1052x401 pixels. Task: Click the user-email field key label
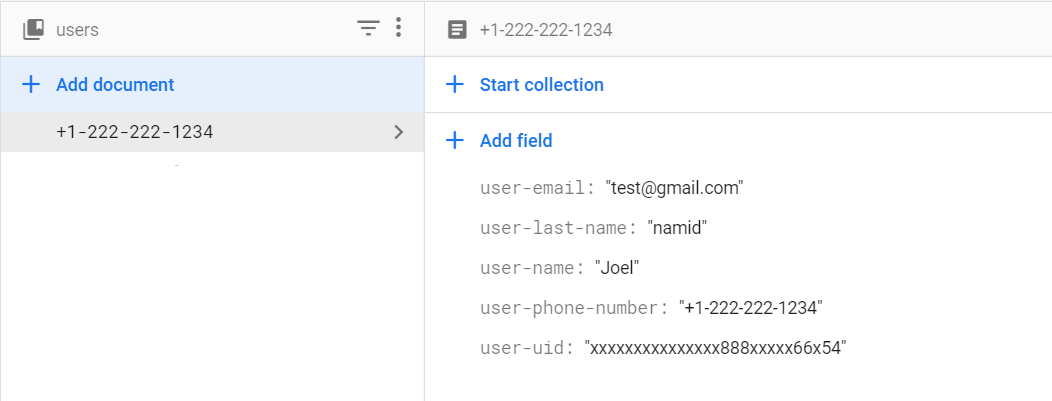[x=537, y=188]
